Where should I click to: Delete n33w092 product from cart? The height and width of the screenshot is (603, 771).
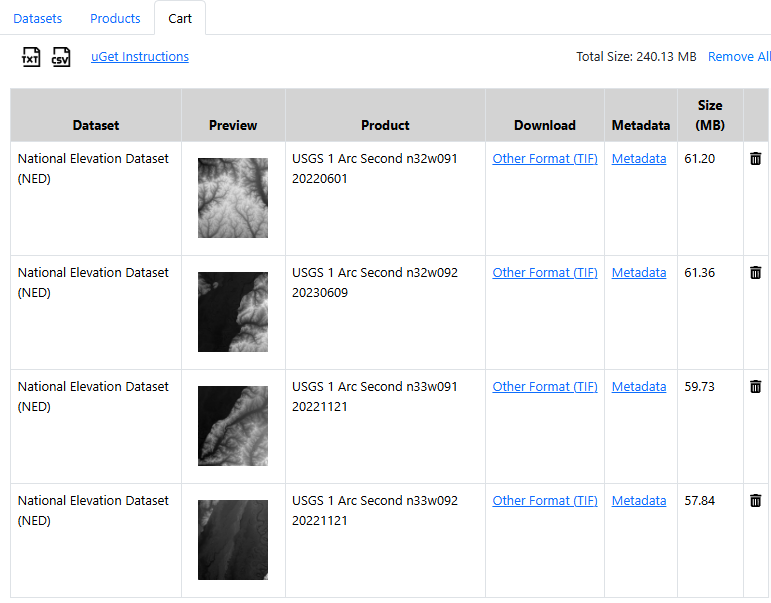tap(755, 501)
